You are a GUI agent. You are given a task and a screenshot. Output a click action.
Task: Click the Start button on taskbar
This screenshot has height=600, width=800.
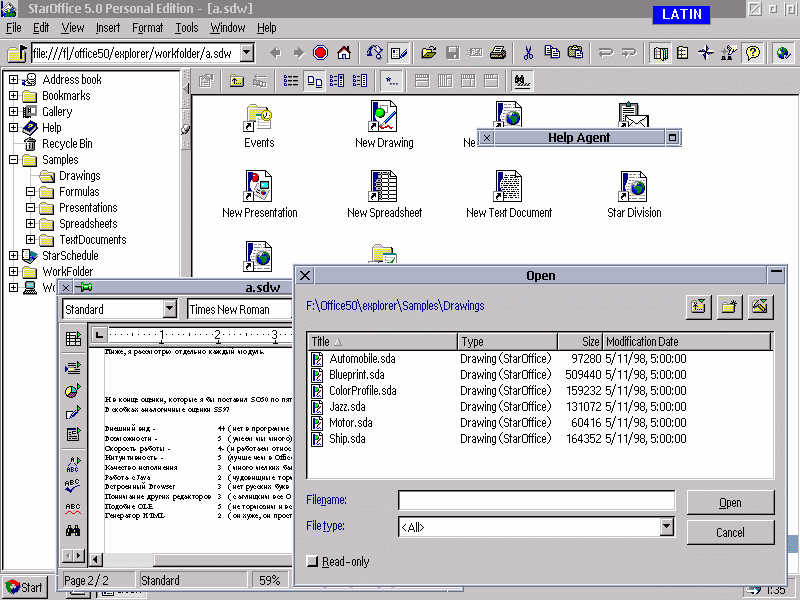pos(24,587)
